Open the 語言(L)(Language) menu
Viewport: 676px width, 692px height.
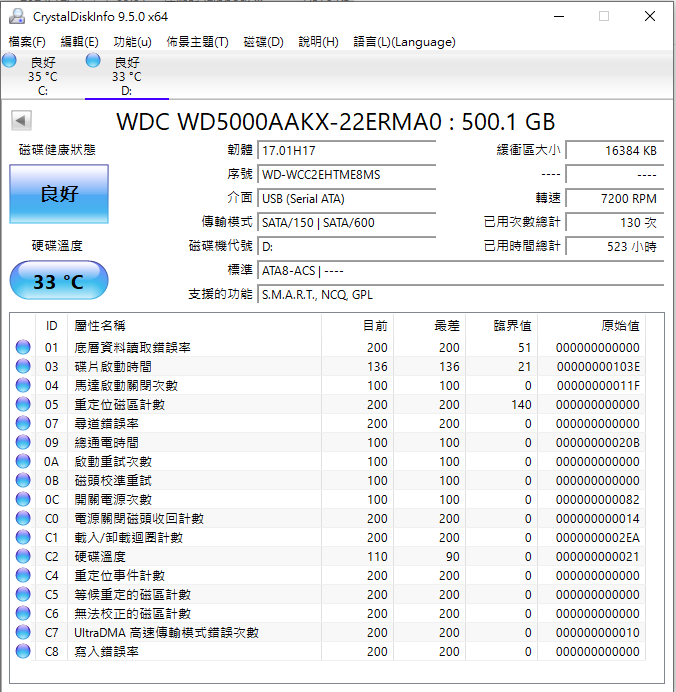(404, 42)
